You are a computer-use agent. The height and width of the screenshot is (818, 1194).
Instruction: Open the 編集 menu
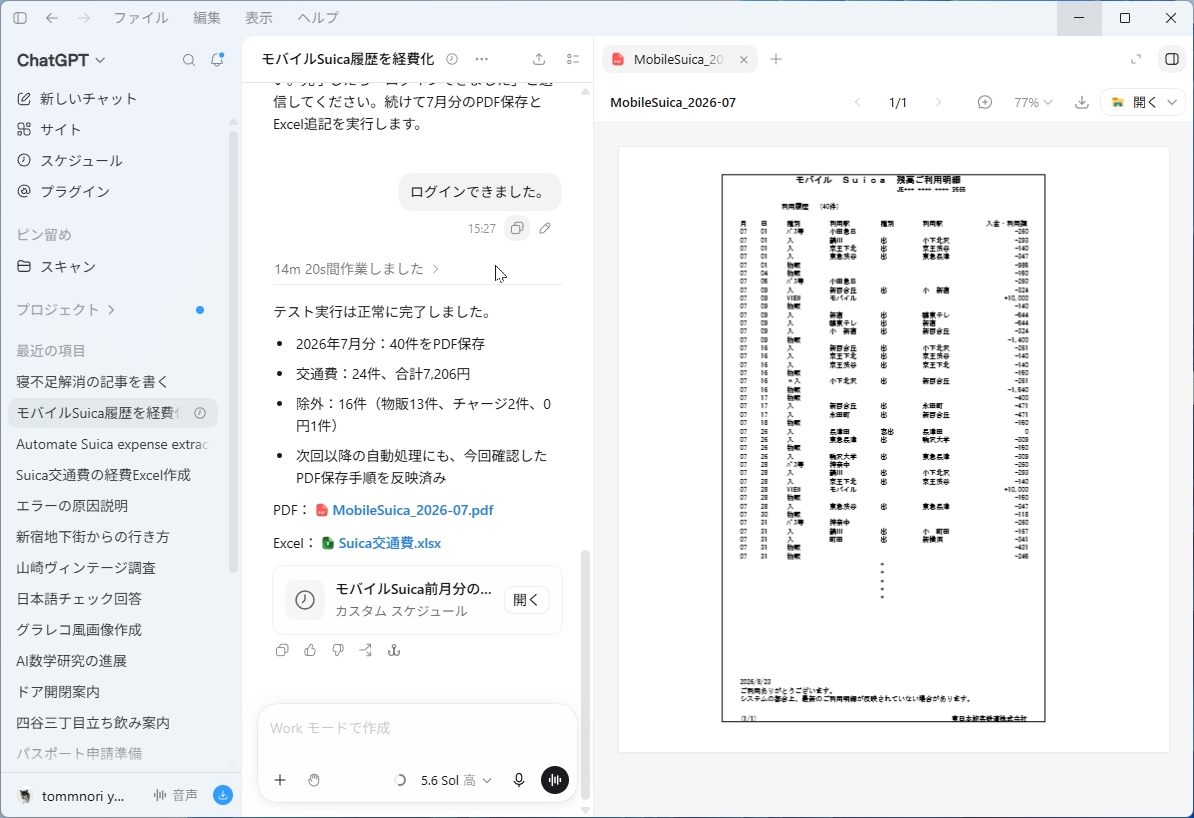[x=206, y=18]
